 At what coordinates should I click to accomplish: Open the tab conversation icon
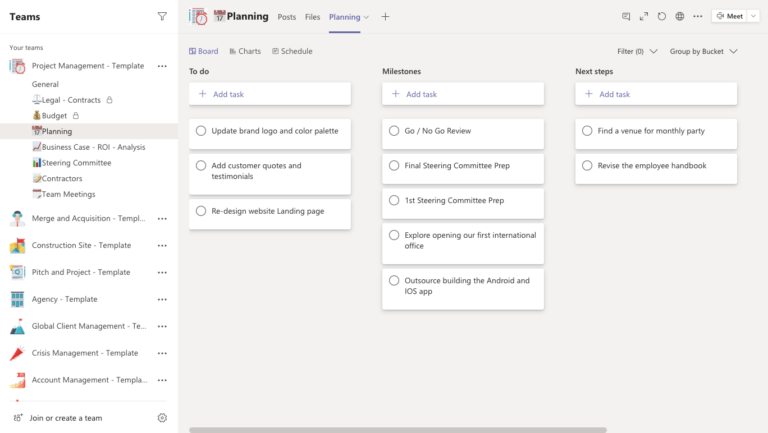pos(626,16)
